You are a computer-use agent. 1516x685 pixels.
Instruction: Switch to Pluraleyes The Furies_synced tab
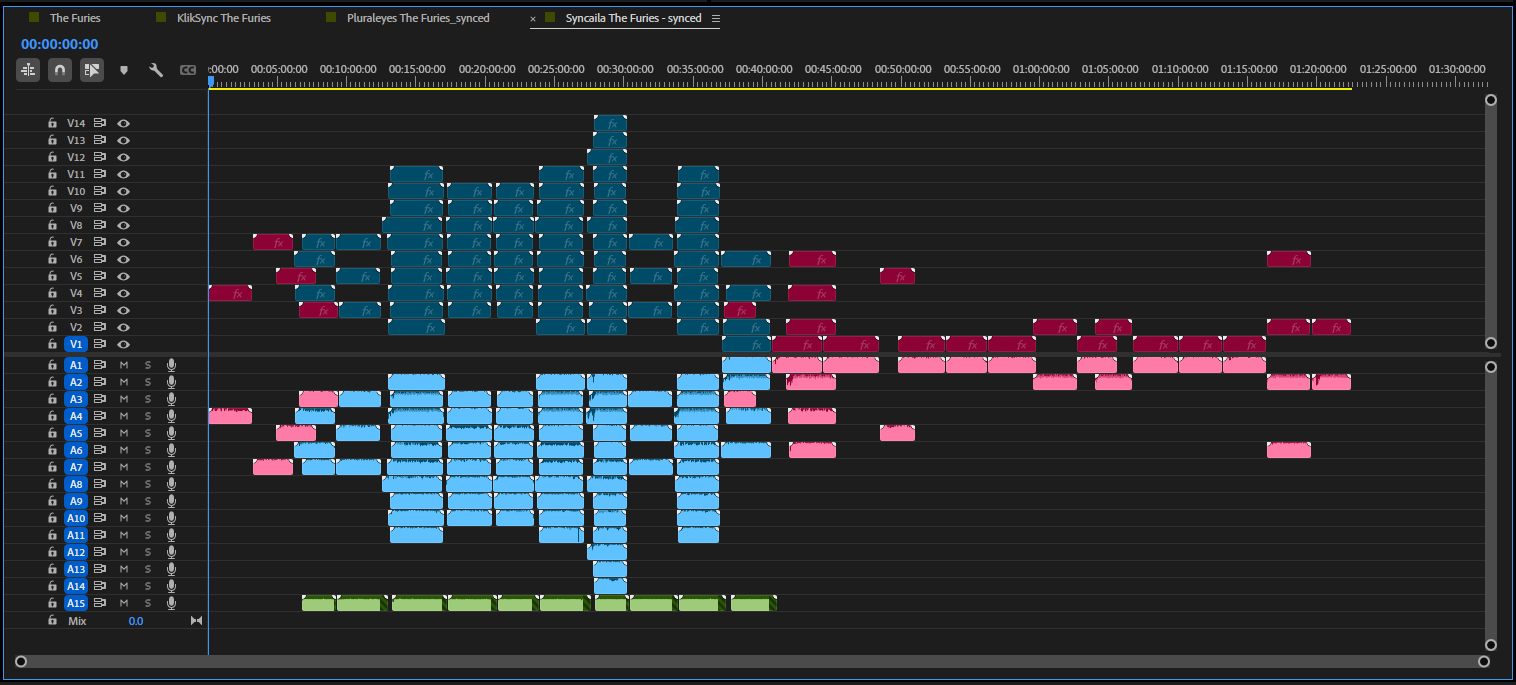click(418, 18)
